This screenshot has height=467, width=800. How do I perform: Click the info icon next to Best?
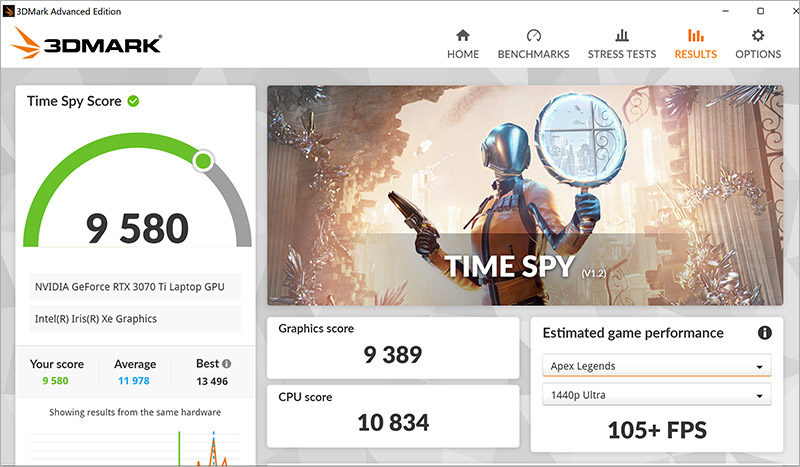click(227, 364)
